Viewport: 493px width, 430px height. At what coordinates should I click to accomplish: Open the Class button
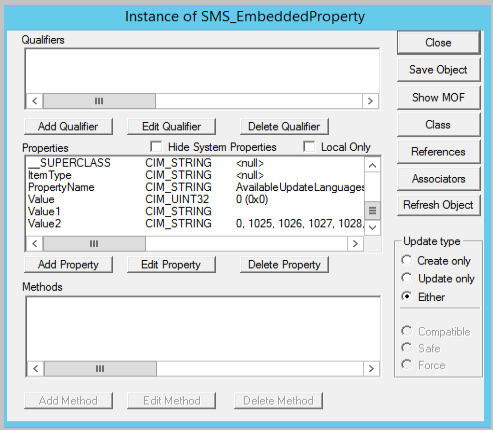pos(438,125)
